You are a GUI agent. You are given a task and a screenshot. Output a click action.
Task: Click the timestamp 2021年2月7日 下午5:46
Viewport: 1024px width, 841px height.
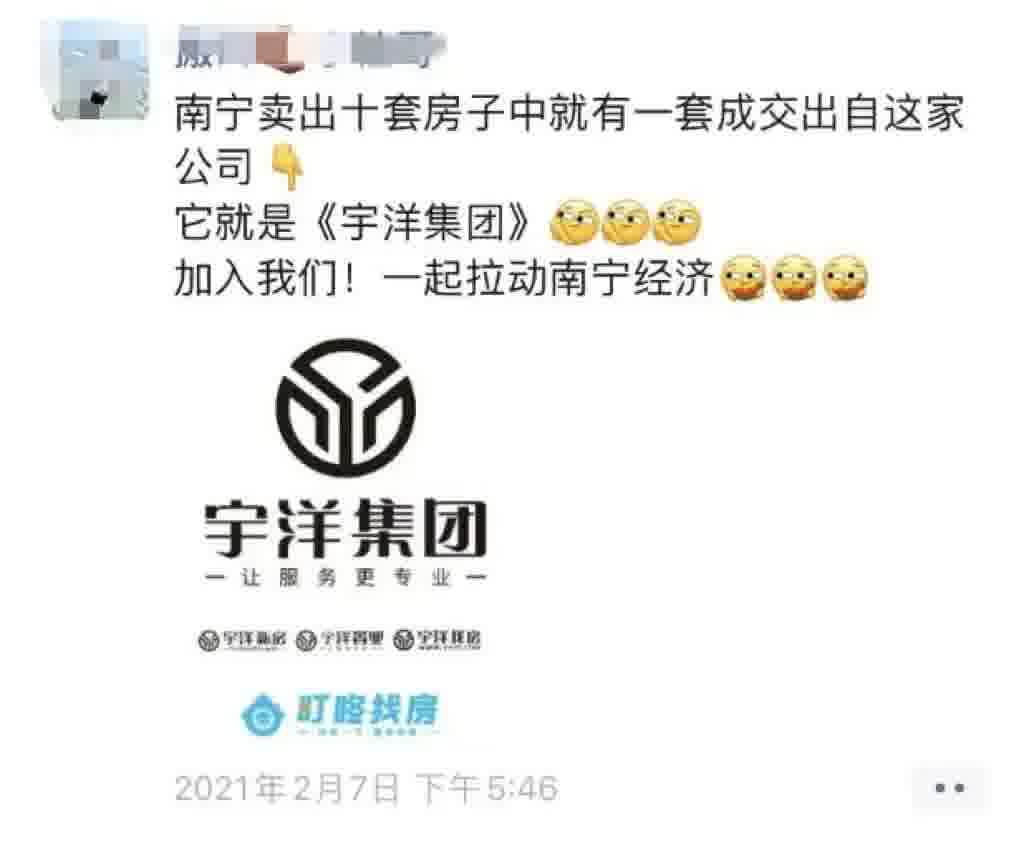click(x=366, y=787)
